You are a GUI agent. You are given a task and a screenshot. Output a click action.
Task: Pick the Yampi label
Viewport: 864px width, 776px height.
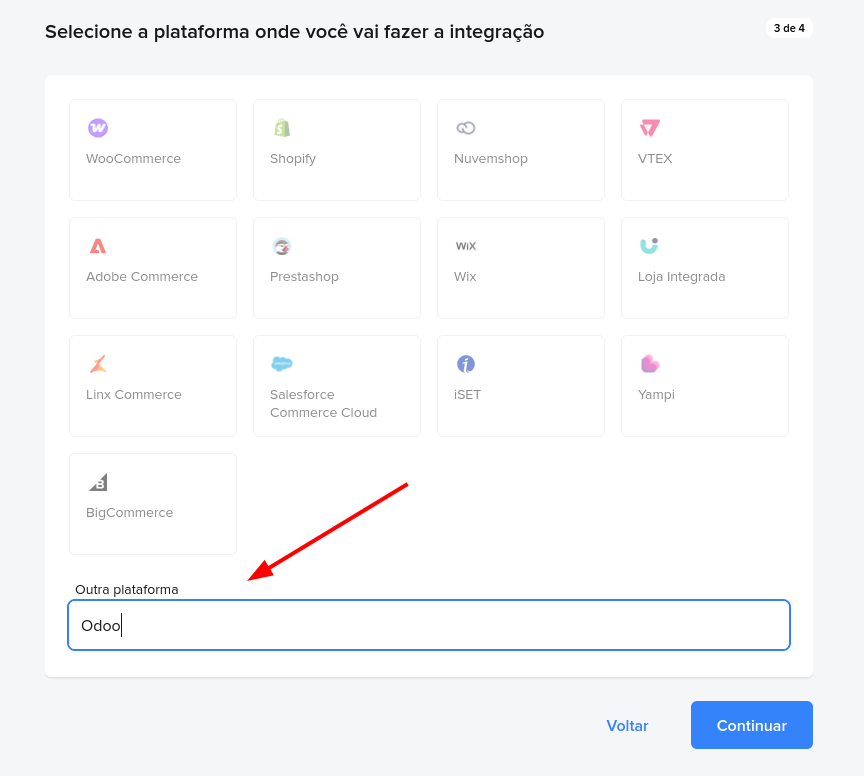(656, 395)
